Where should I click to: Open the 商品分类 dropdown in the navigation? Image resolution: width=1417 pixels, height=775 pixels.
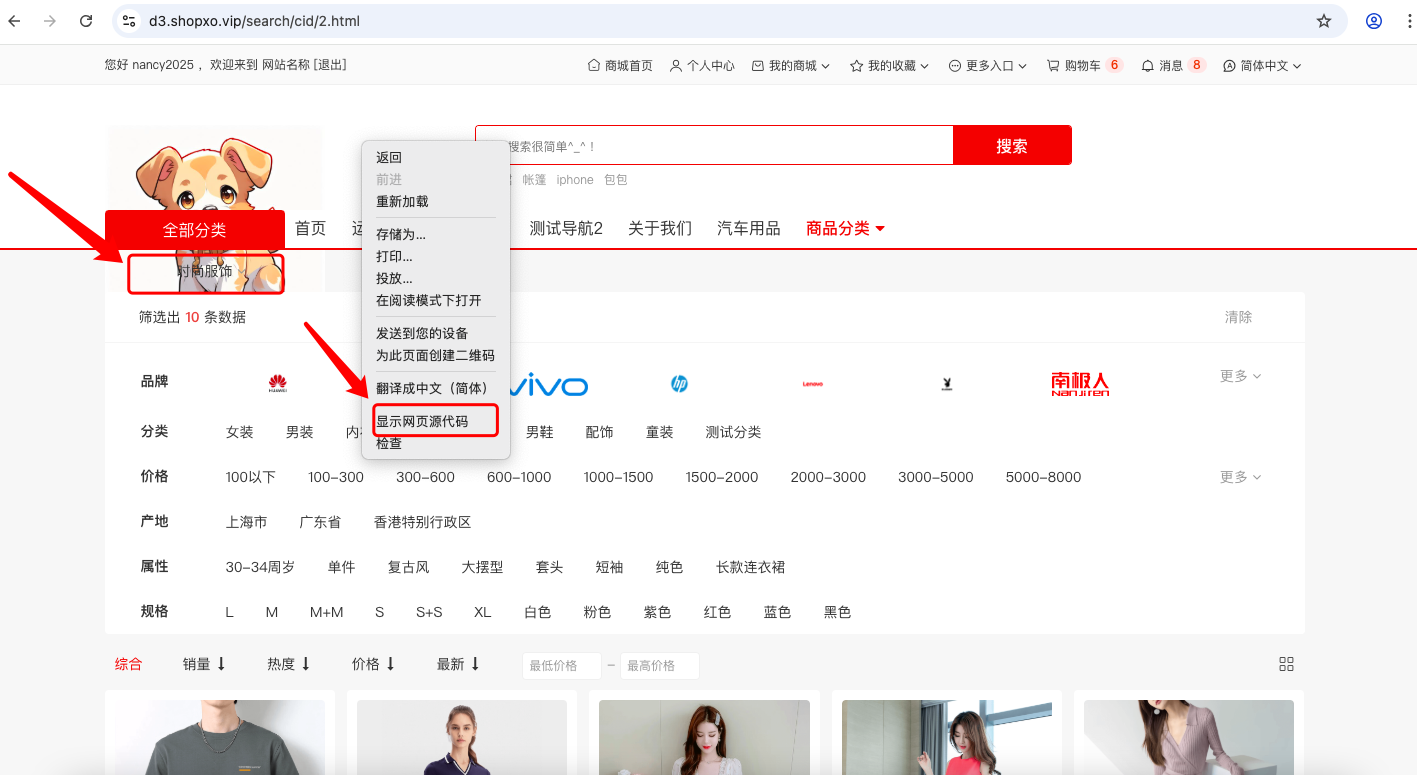(x=846, y=228)
